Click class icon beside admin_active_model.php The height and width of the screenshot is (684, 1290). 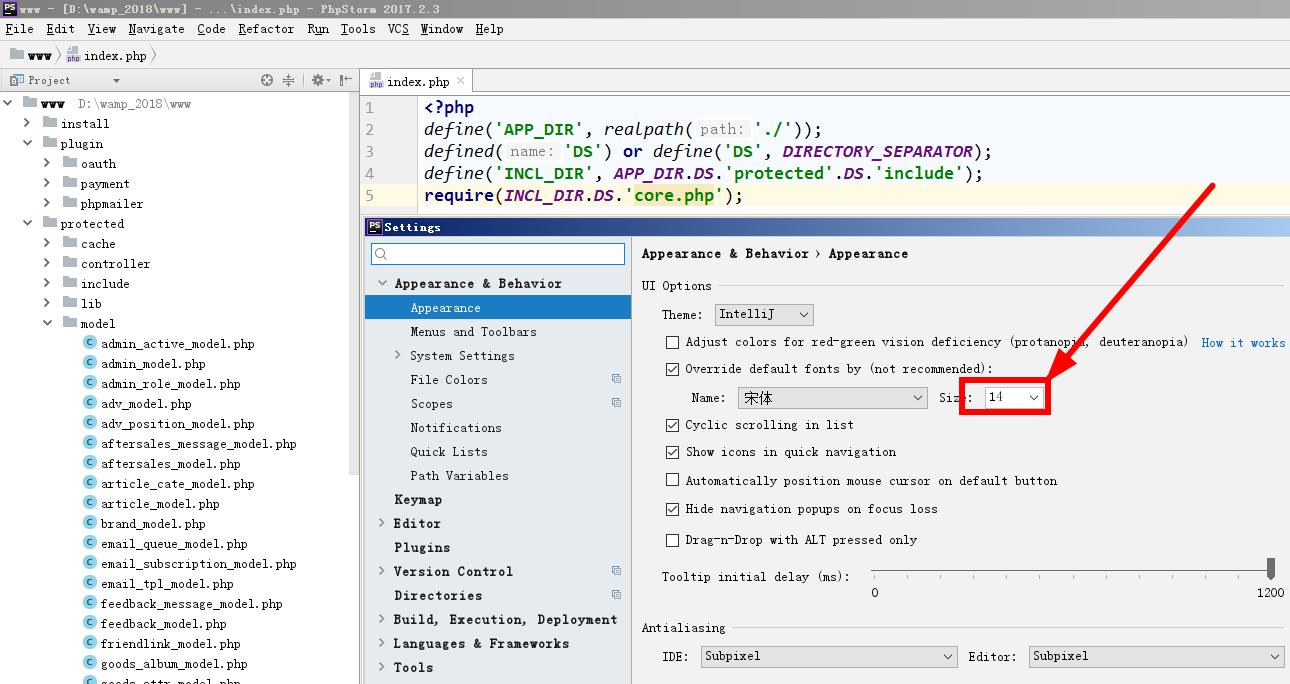[x=90, y=343]
